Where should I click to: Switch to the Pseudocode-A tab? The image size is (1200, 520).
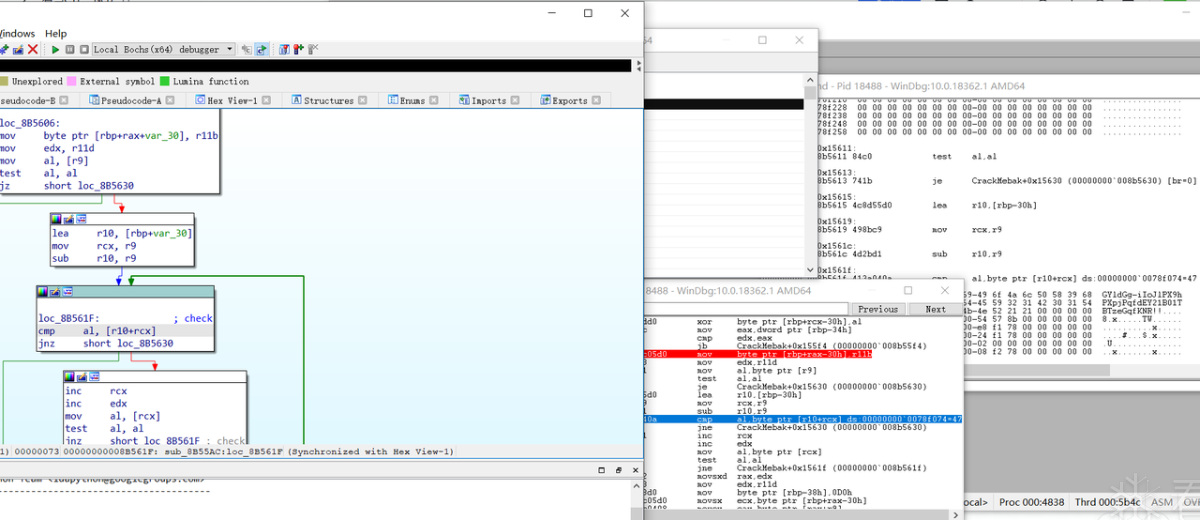(131, 100)
